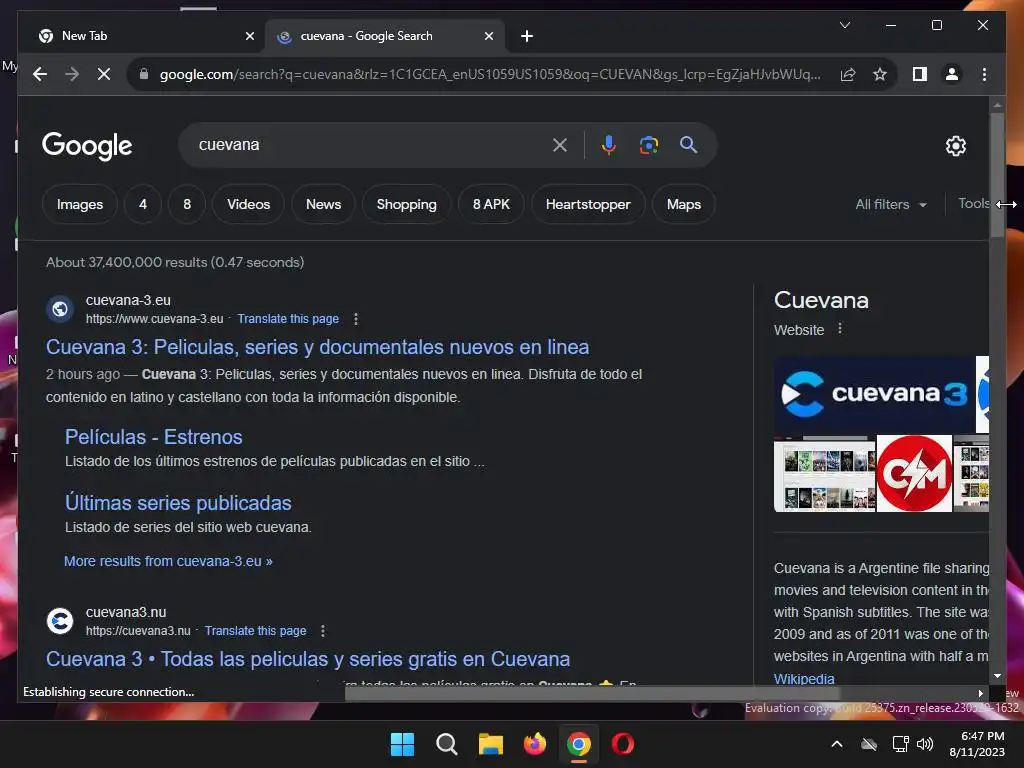Open Google quick settings gear
1024x768 pixels.
955,146
